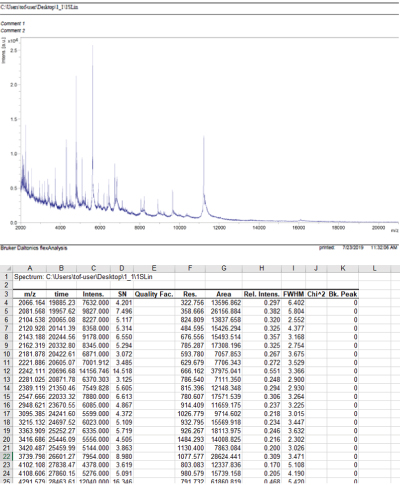Select intensity cell 6085.000

pos(93,405)
